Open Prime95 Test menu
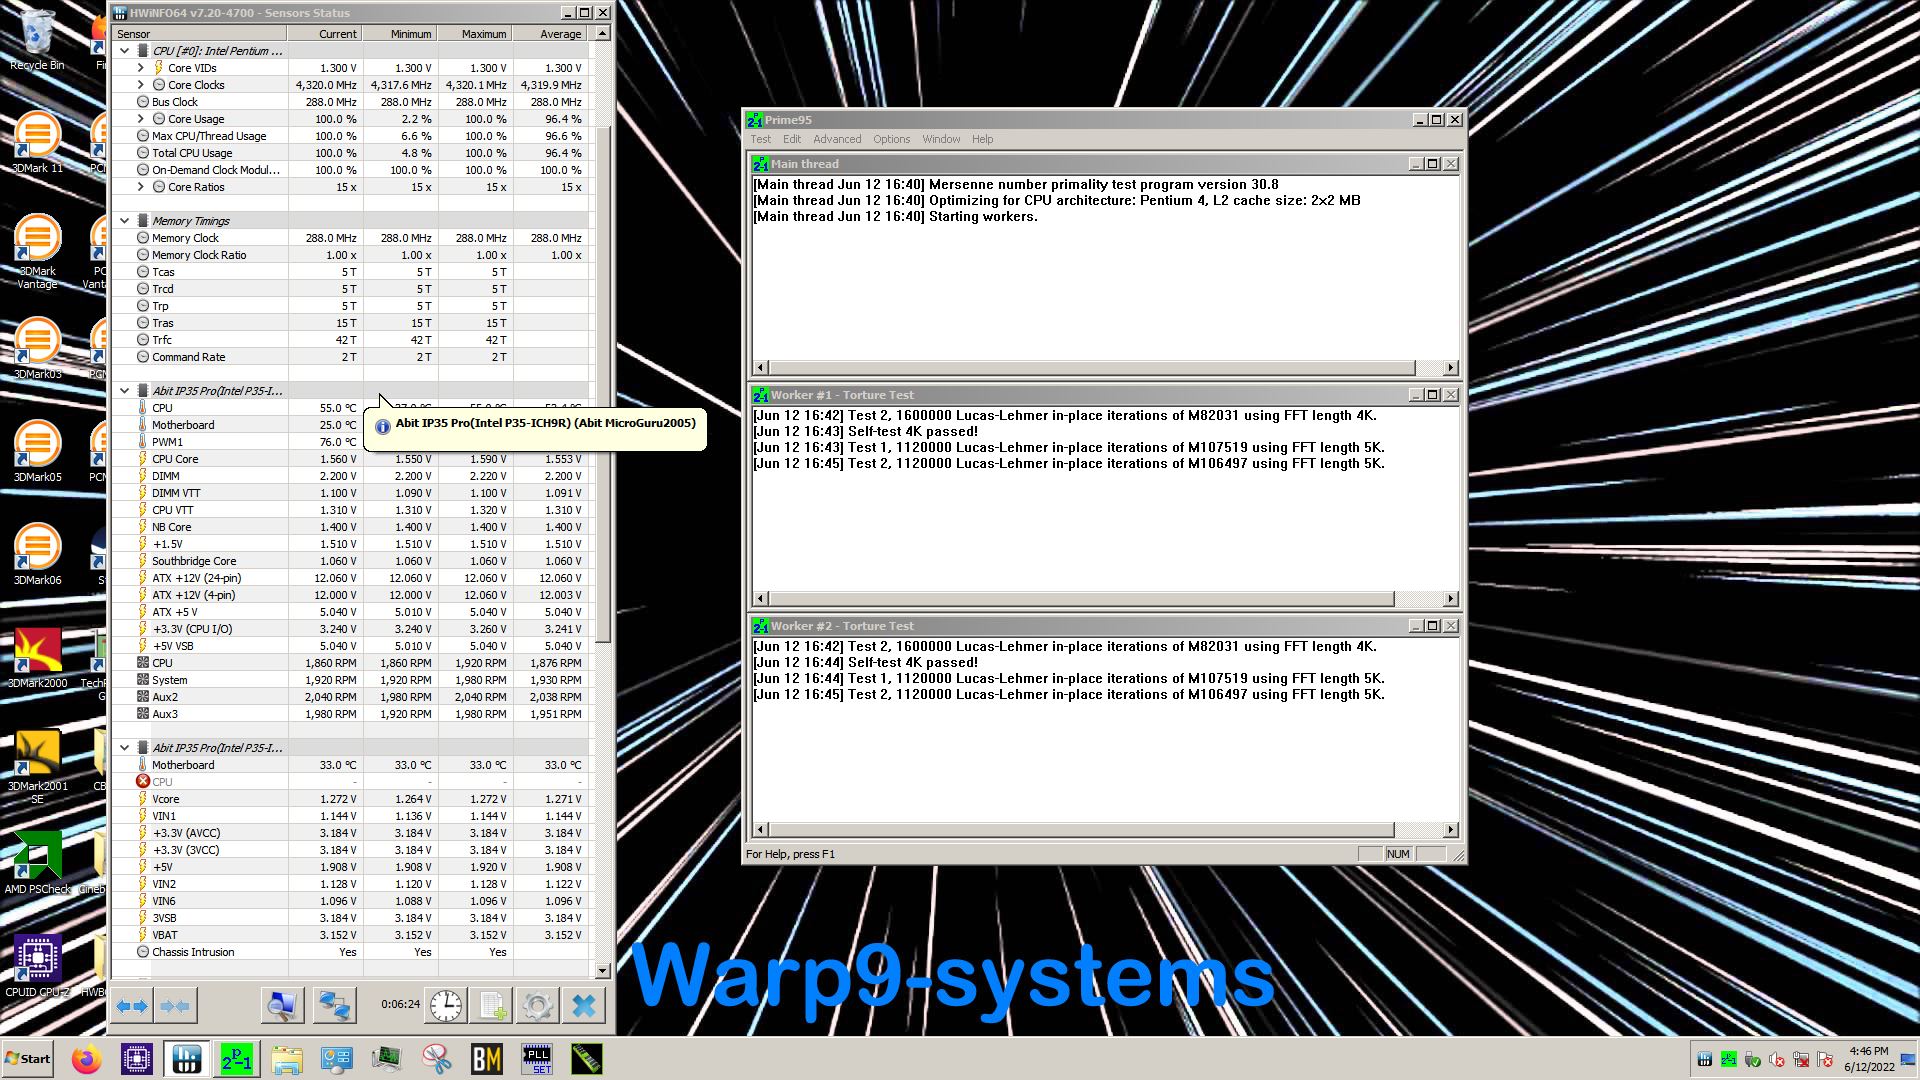The height and width of the screenshot is (1080, 1920). click(x=761, y=139)
